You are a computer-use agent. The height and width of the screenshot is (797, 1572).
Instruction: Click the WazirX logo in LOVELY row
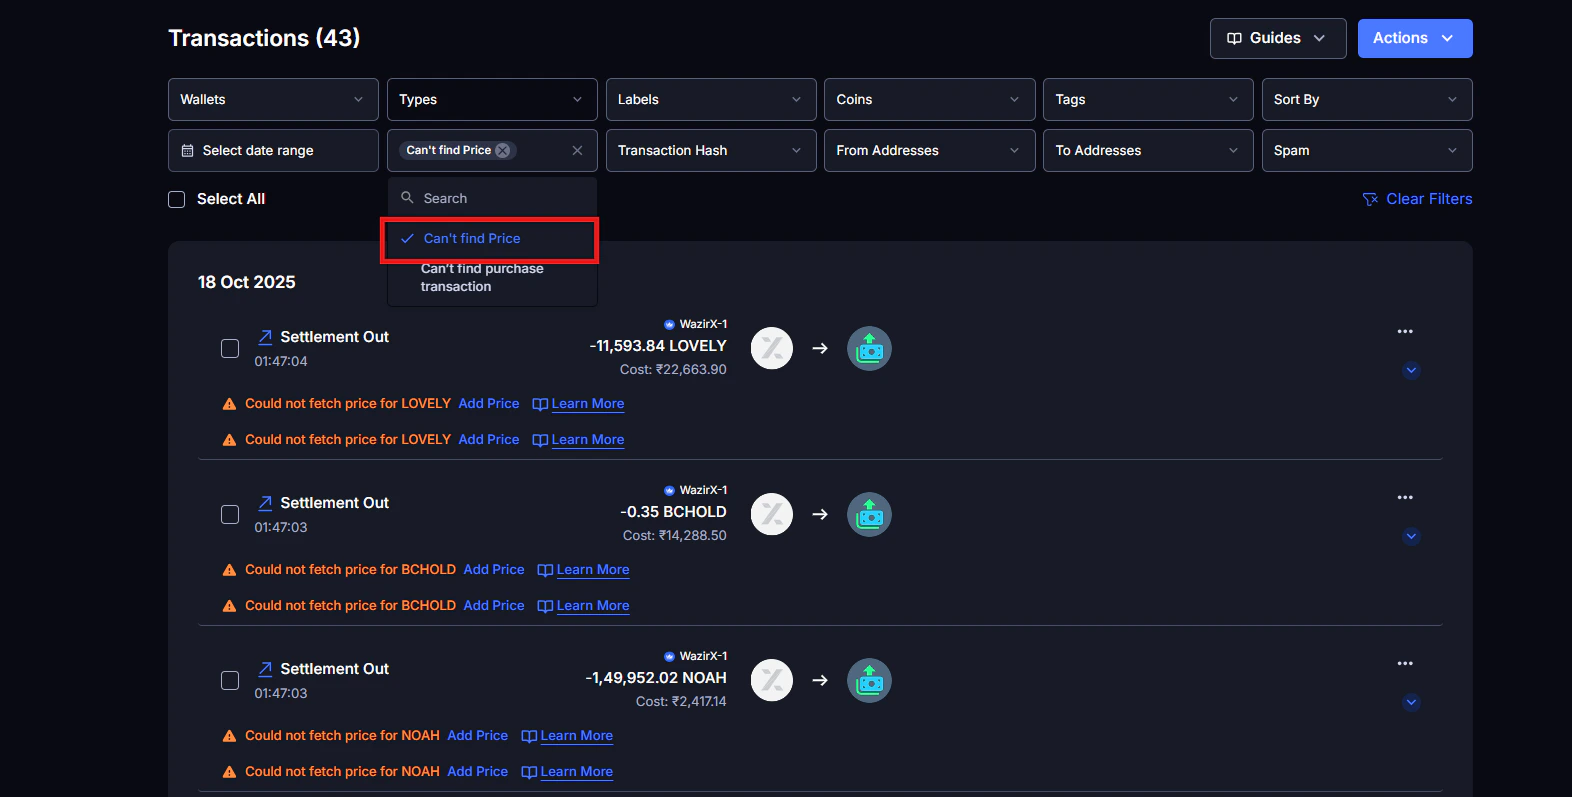[772, 349]
